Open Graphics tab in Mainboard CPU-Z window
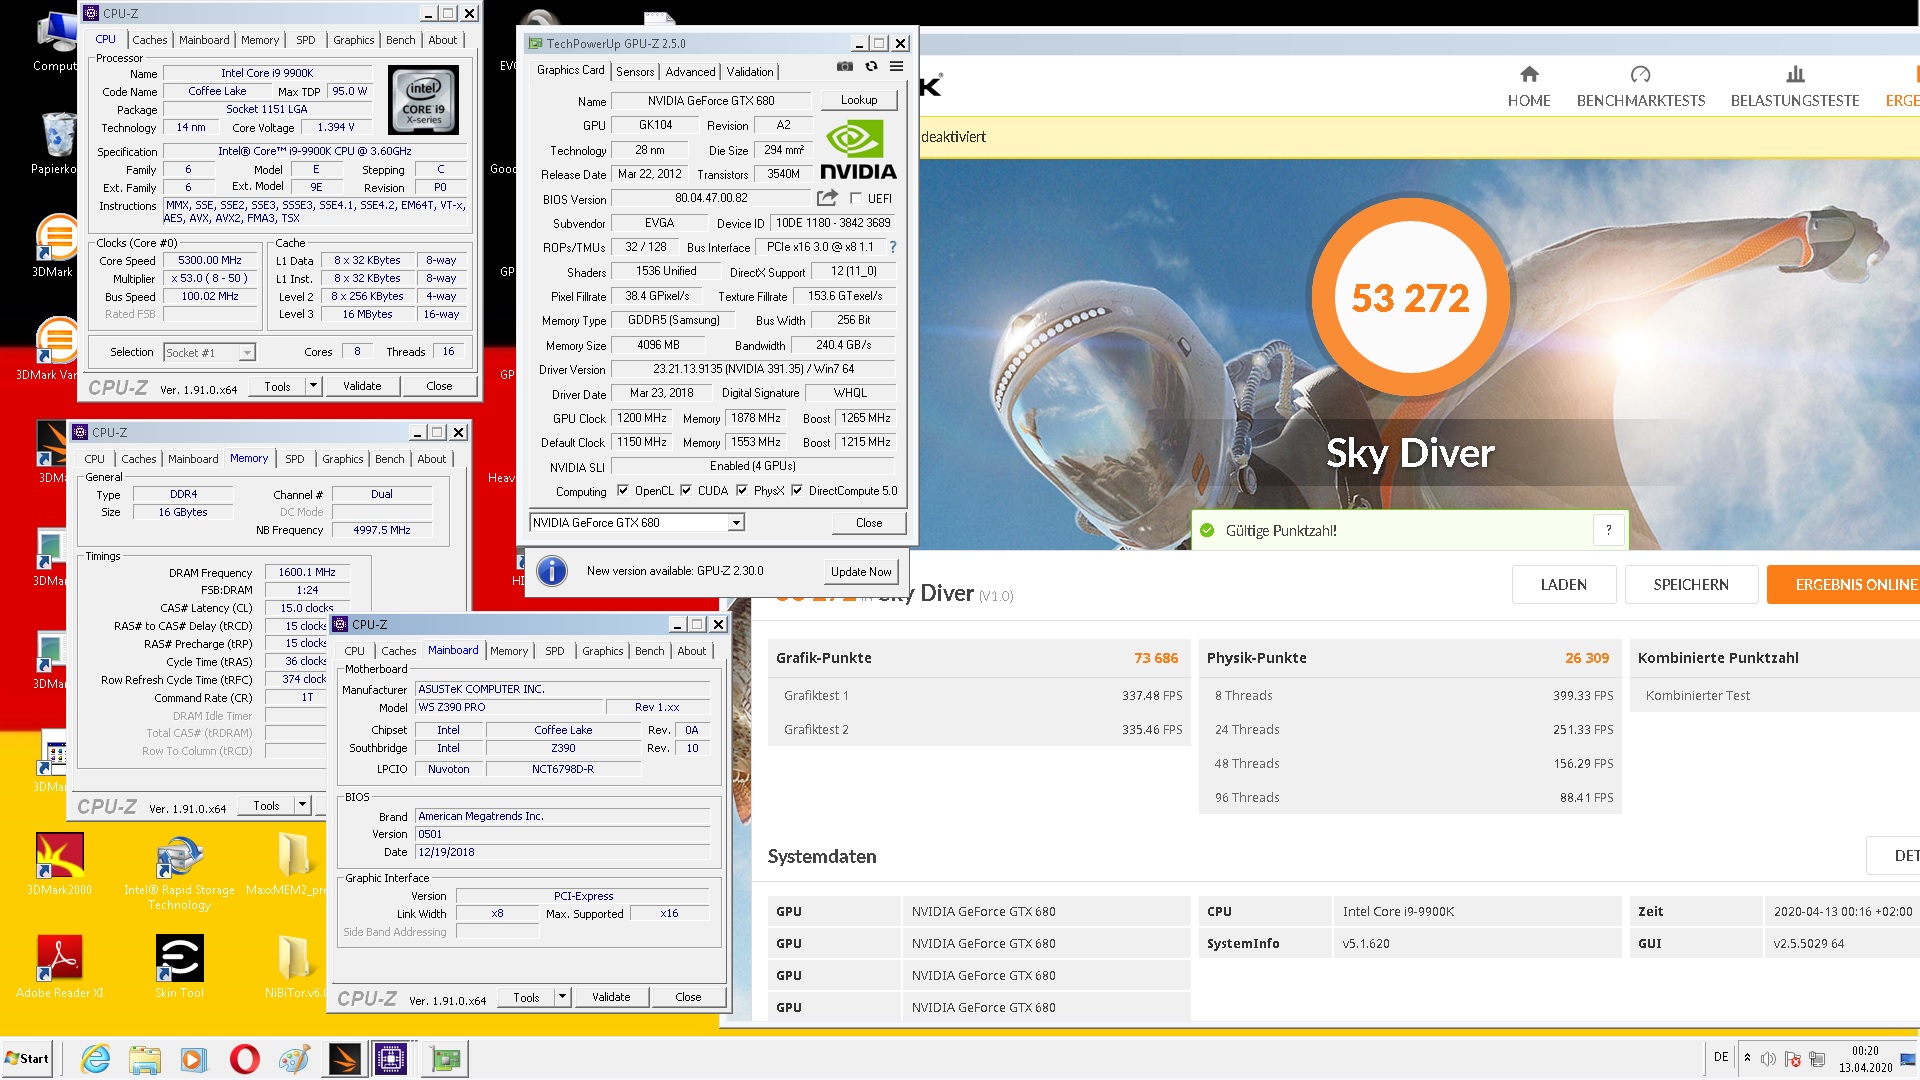1920x1080 pixels. point(603,651)
